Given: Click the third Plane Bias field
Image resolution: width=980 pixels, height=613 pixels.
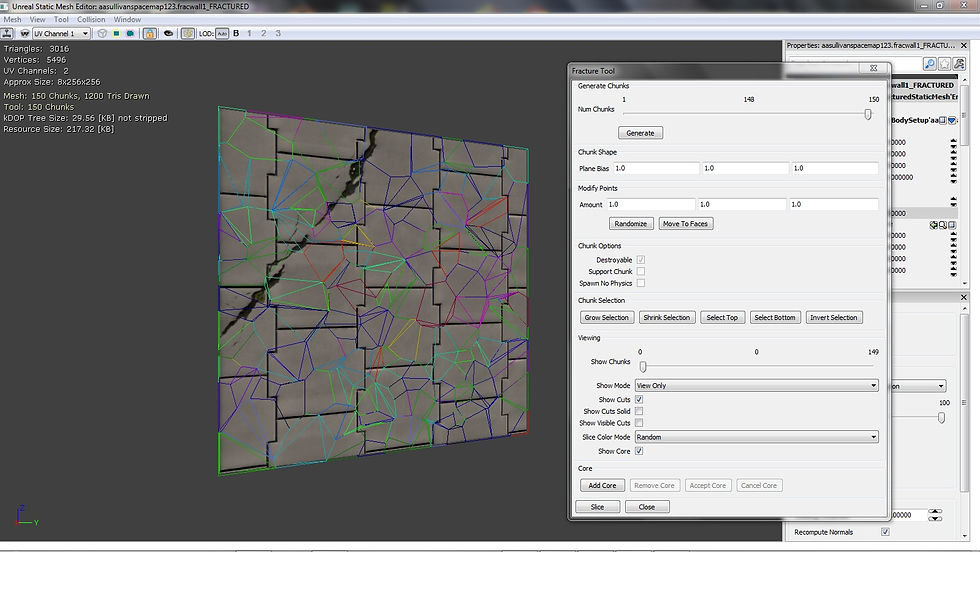Looking at the screenshot, I should pyautogui.click(x=834, y=168).
